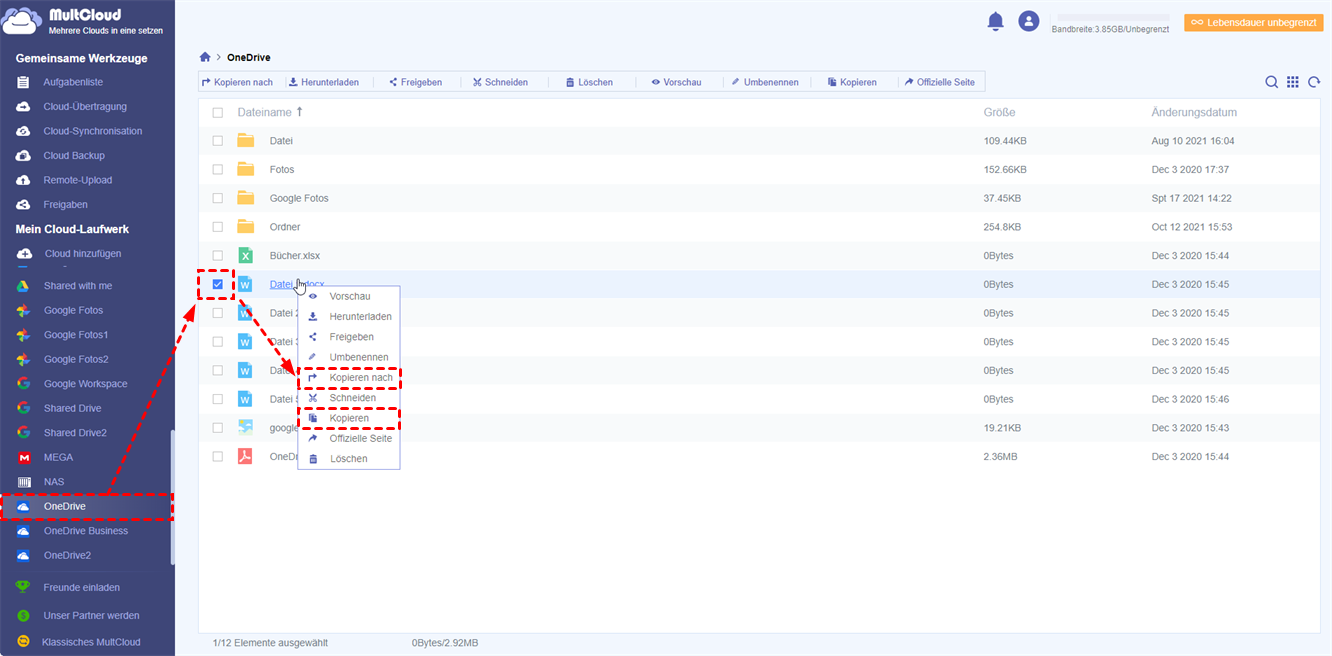Switch to Klassisches MultCloud

coord(91,642)
